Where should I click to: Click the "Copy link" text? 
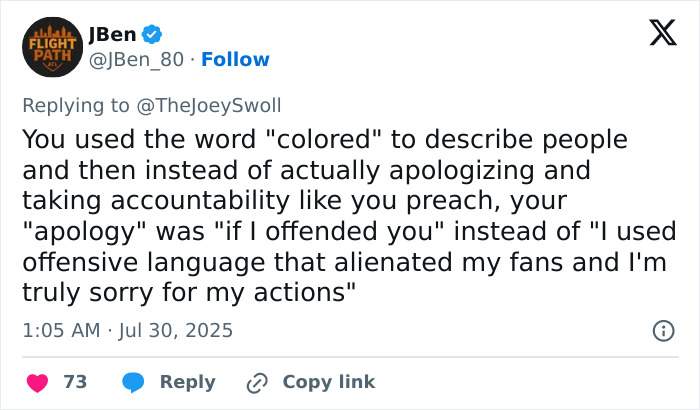(329, 382)
